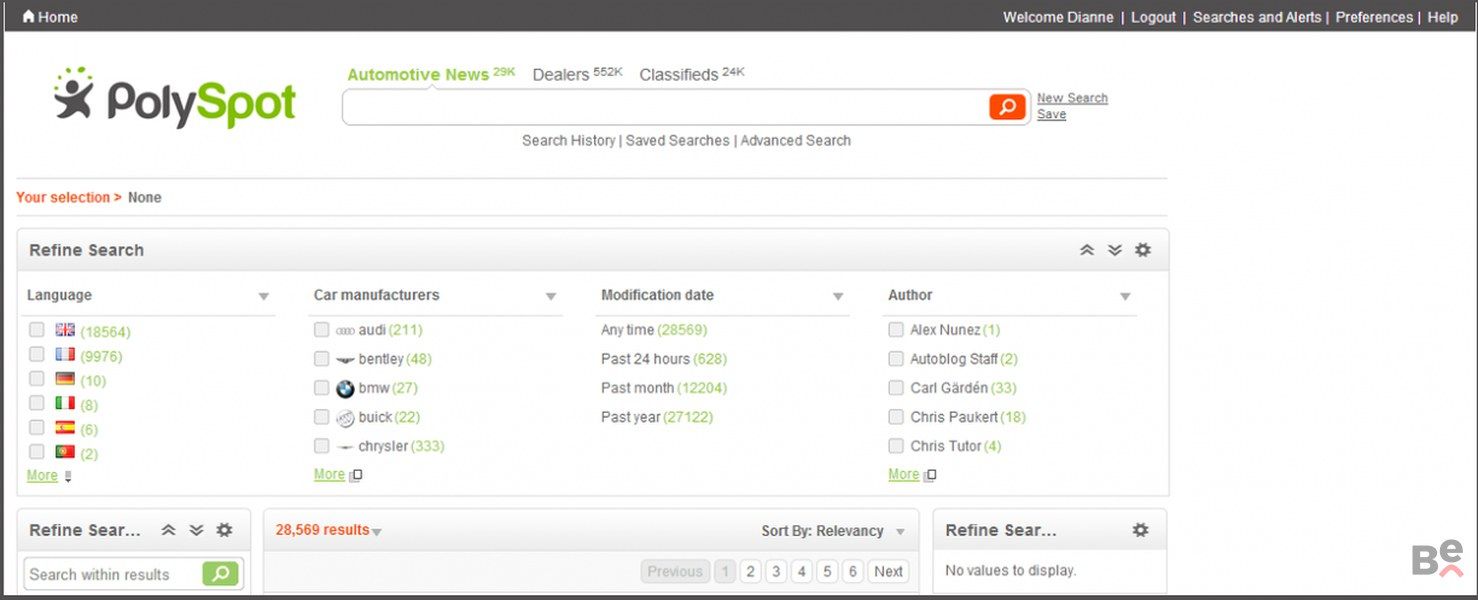Go to results page 3
The height and width of the screenshot is (600, 1478).
(776, 572)
